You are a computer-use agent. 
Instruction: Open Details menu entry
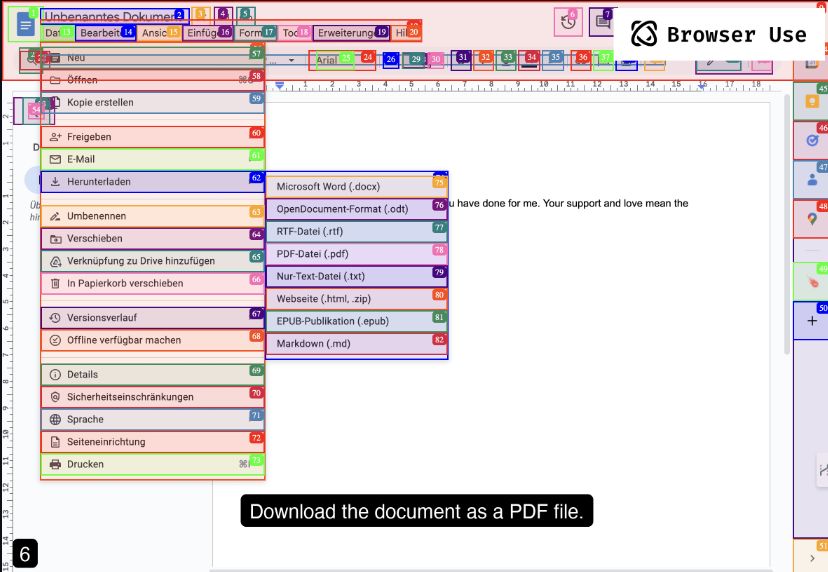point(153,374)
